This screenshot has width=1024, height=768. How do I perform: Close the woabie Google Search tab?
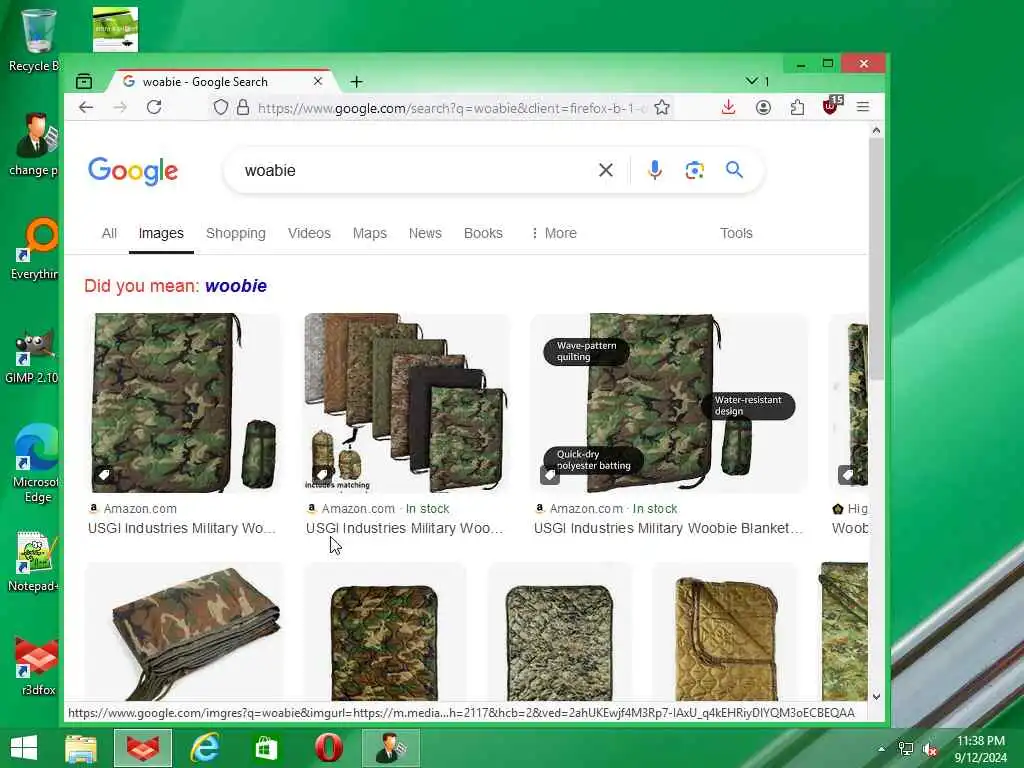318,82
